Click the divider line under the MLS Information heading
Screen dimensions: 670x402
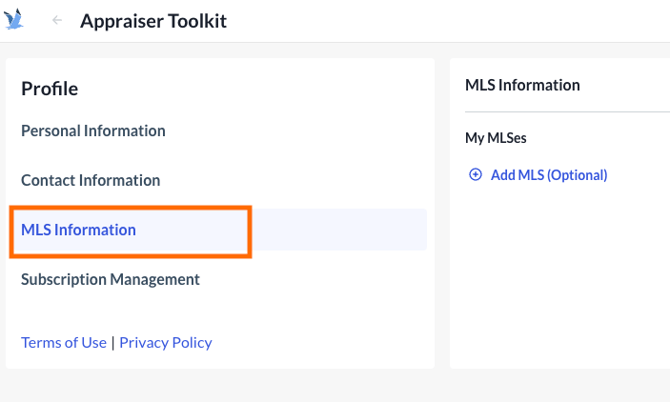560,112
